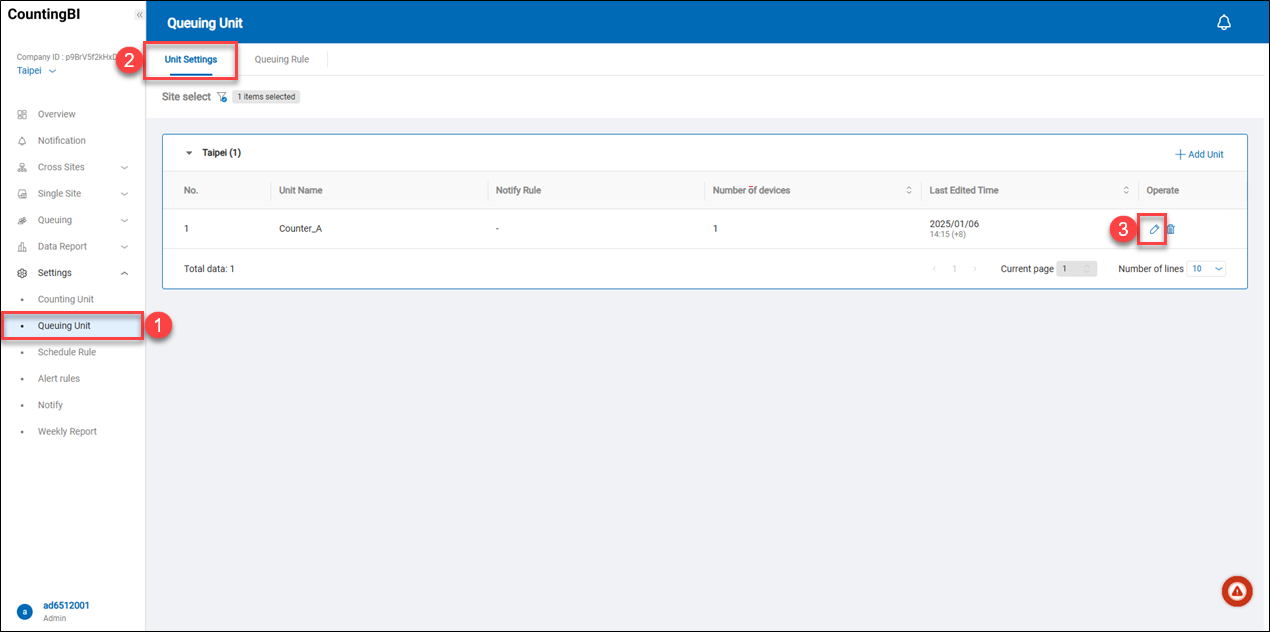Select the Unit Settings tab

pyautogui.click(x=190, y=60)
